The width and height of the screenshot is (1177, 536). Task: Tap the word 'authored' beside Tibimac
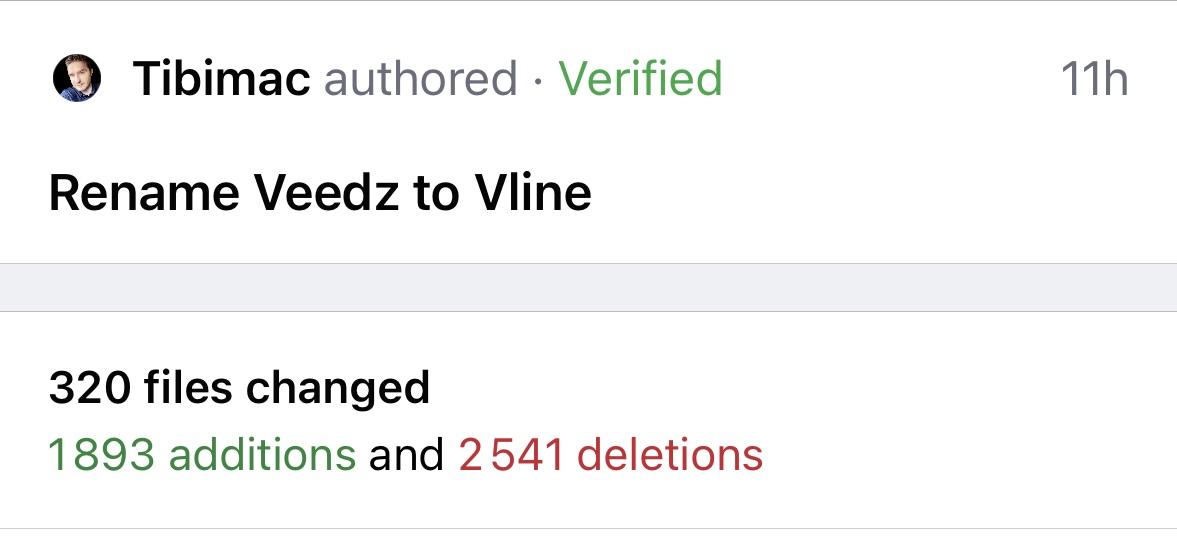pyautogui.click(x=421, y=79)
